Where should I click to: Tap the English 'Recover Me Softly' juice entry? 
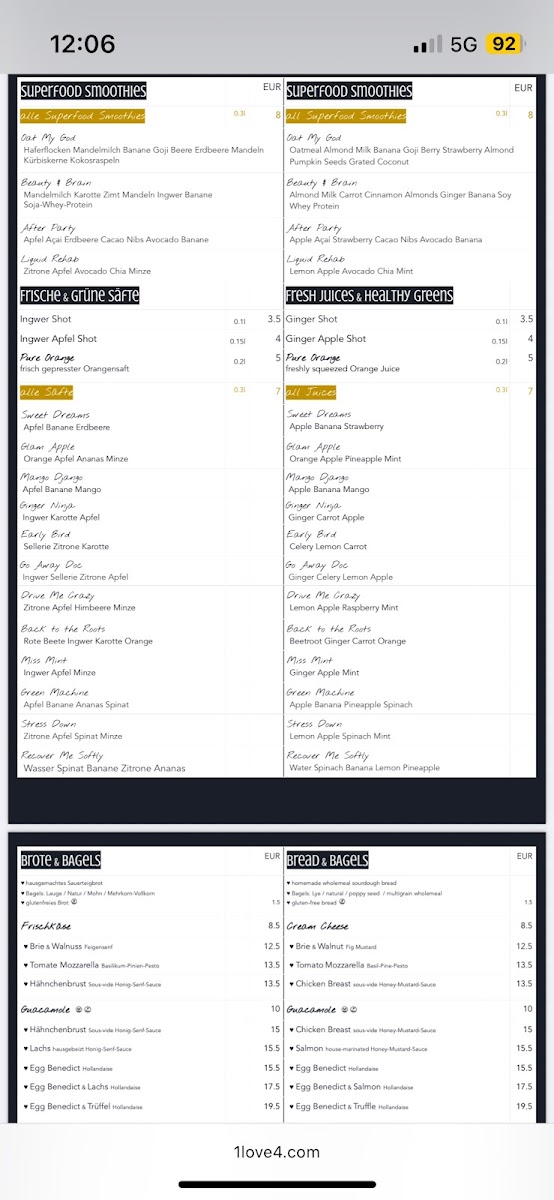click(328, 755)
